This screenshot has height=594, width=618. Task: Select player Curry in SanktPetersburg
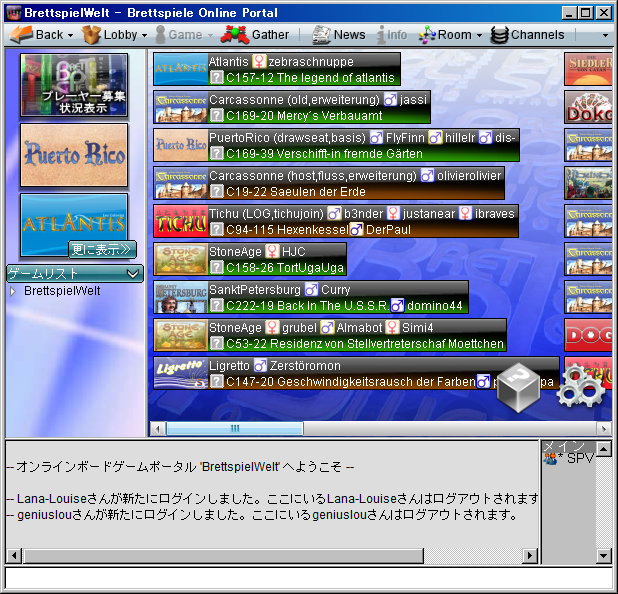[335, 290]
